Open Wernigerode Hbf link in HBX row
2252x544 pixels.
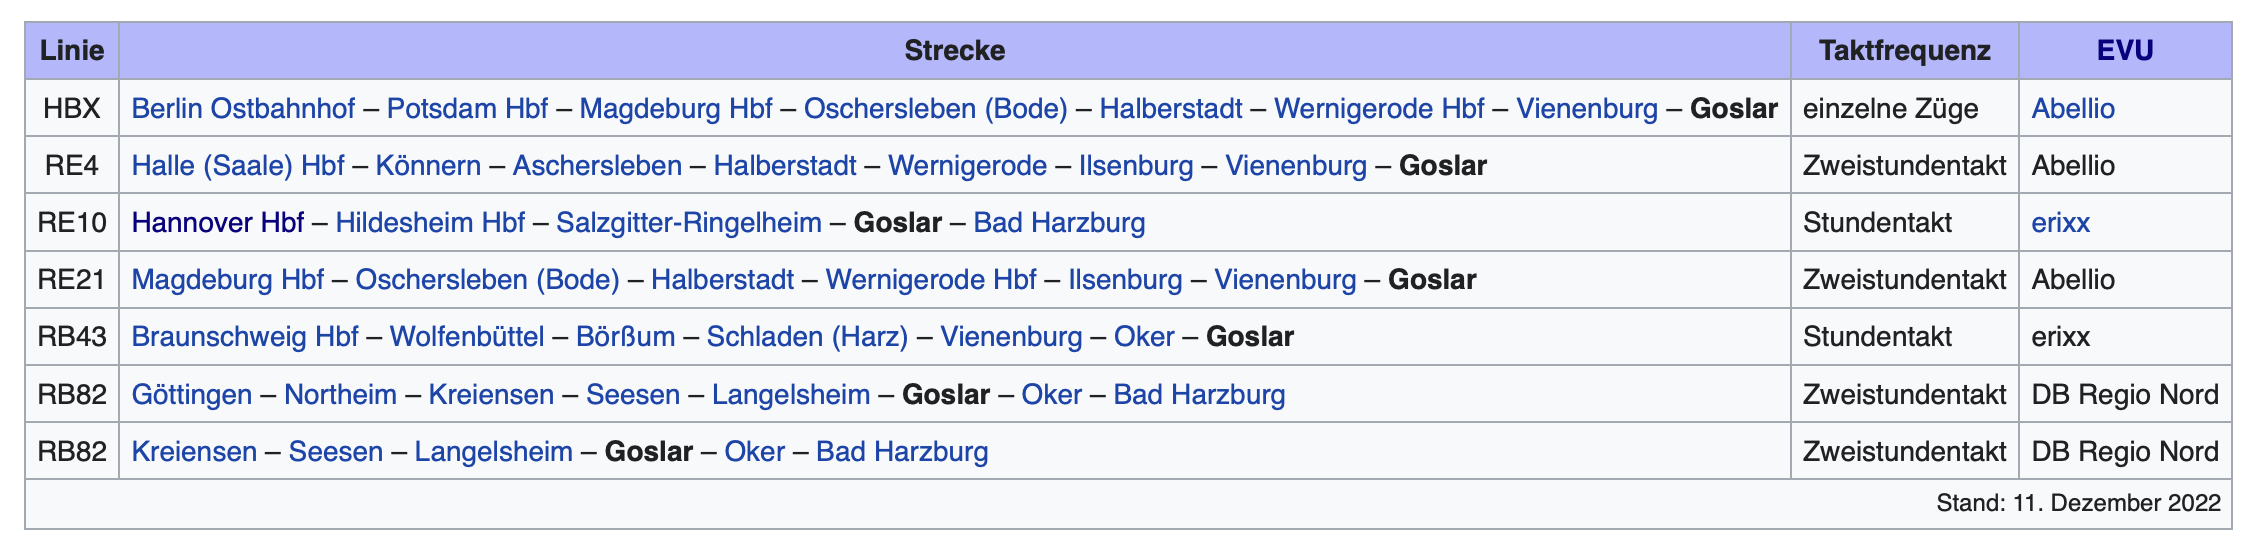coord(1379,108)
